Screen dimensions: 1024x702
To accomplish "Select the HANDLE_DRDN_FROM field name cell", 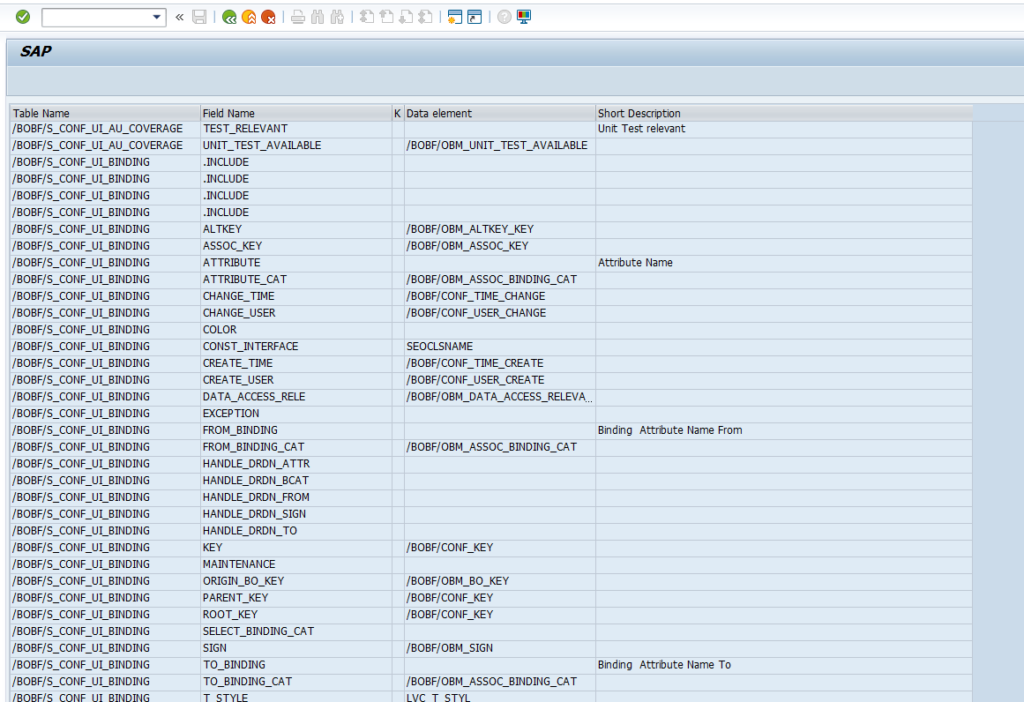I will point(296,498).
